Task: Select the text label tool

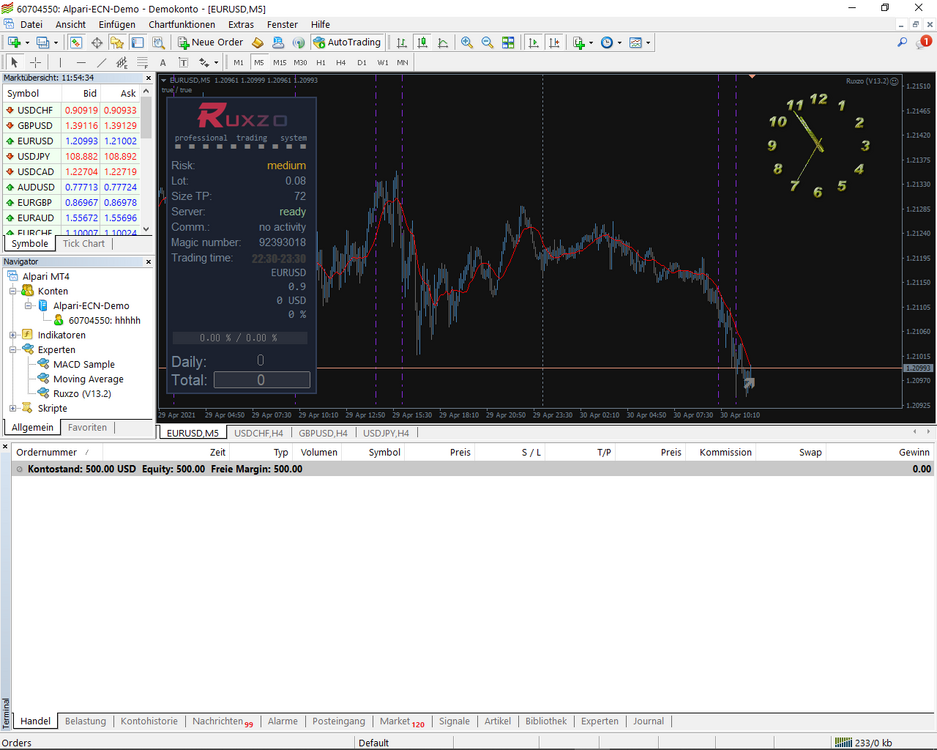Action: 163,62
